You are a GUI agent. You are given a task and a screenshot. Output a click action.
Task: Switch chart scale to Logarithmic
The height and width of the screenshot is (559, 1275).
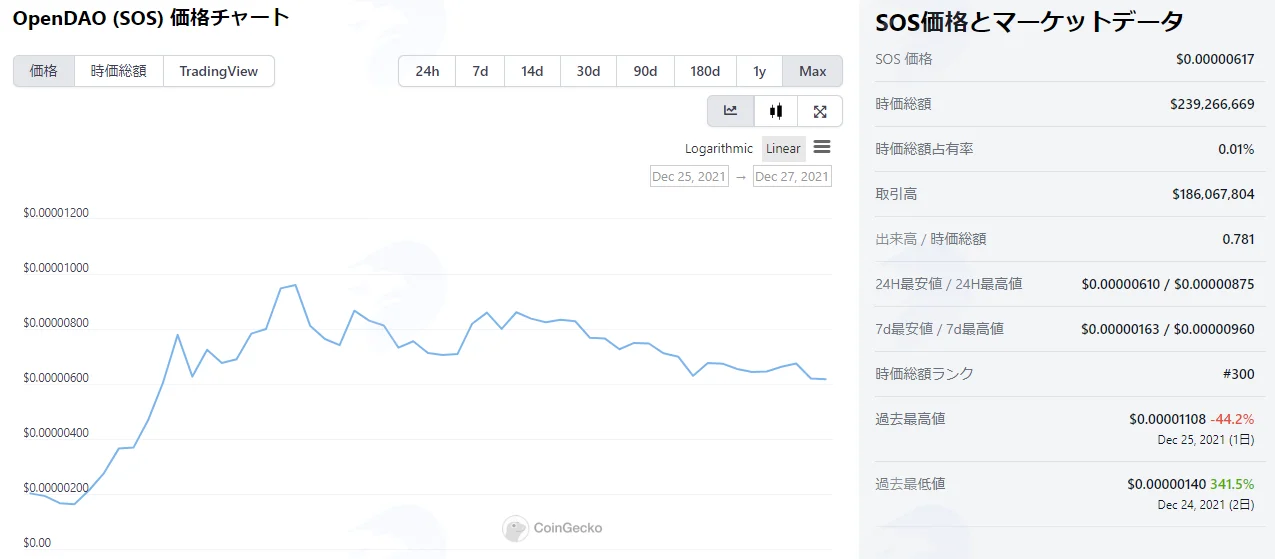pyautogui.click(x=719, y=148)
